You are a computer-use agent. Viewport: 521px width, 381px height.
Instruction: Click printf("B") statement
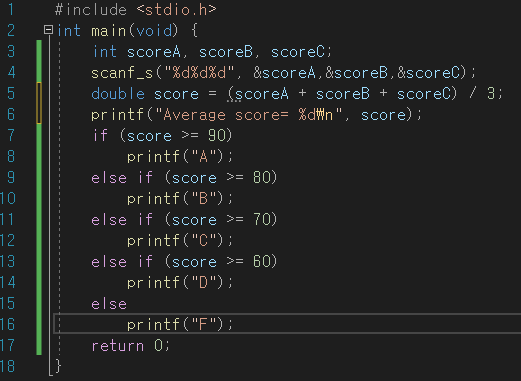pos(180,199)
